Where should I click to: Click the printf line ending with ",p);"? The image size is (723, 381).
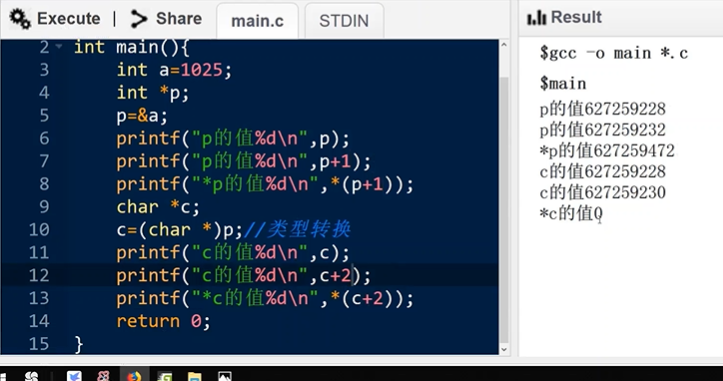(x=233, y=138)
